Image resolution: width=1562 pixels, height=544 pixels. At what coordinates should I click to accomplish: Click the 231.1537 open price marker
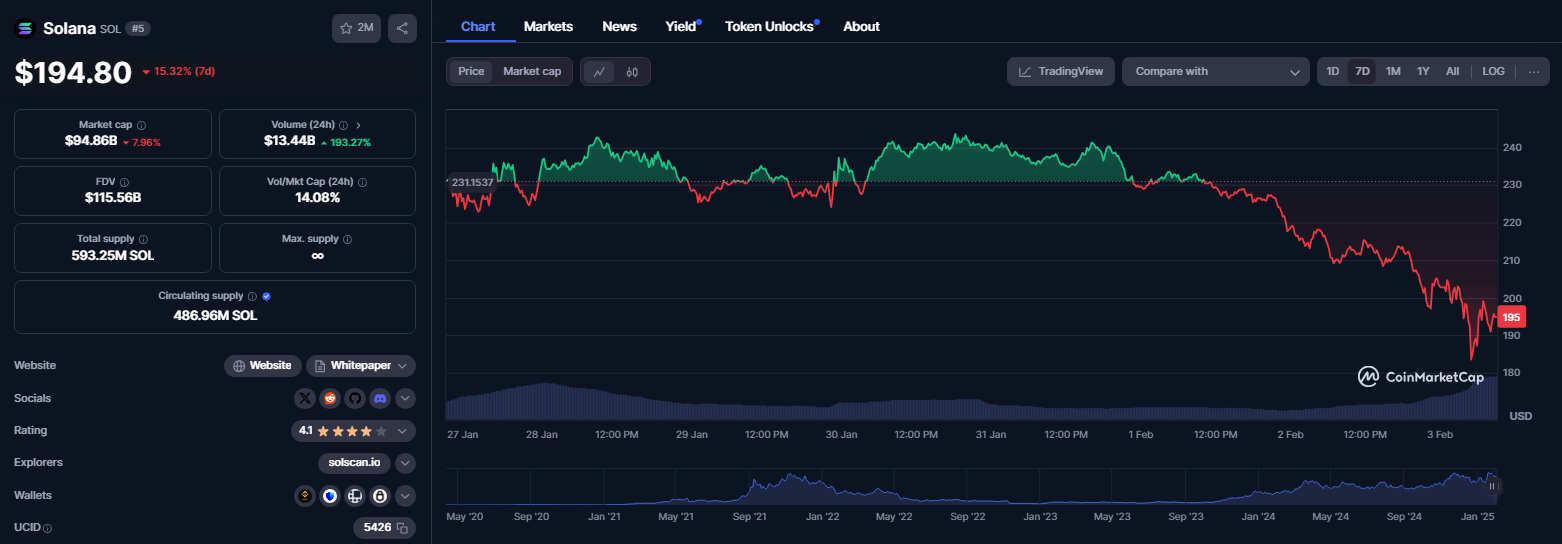pyautogui.click(x=472, y=182)
